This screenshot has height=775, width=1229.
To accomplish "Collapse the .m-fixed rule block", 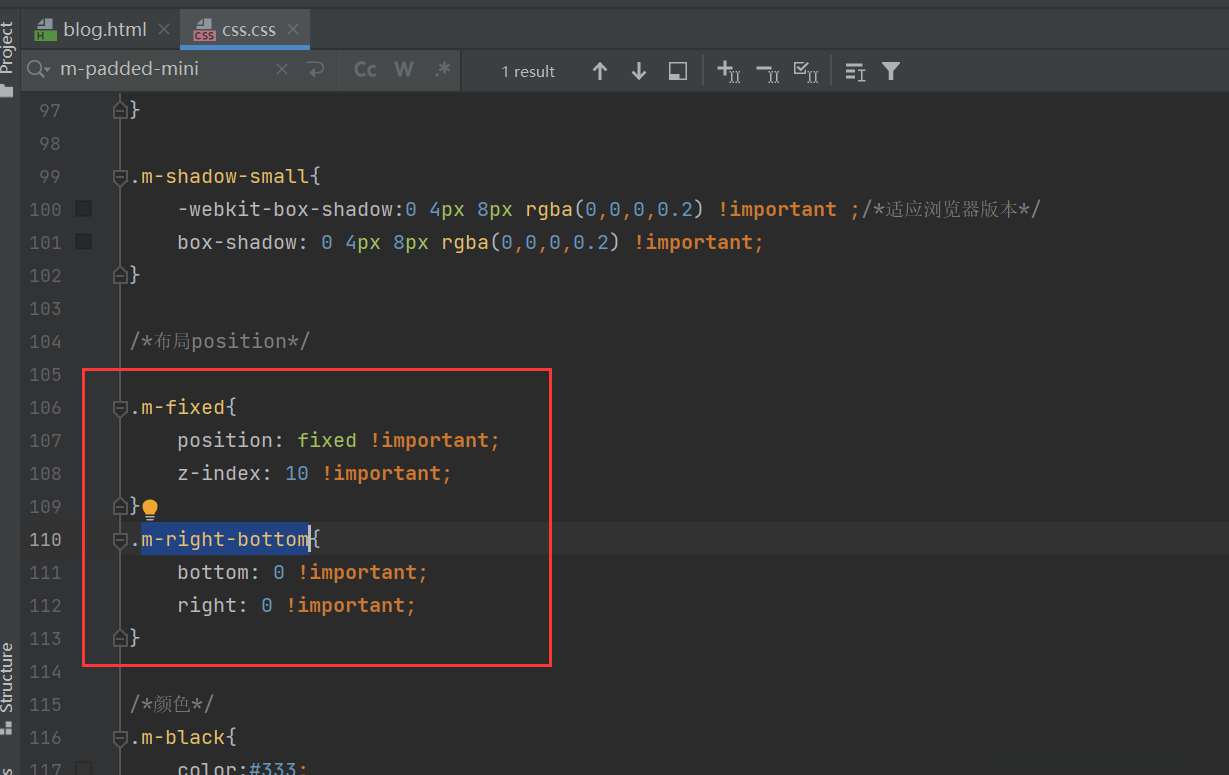I will pyautogui.click(x=120, y=408).
